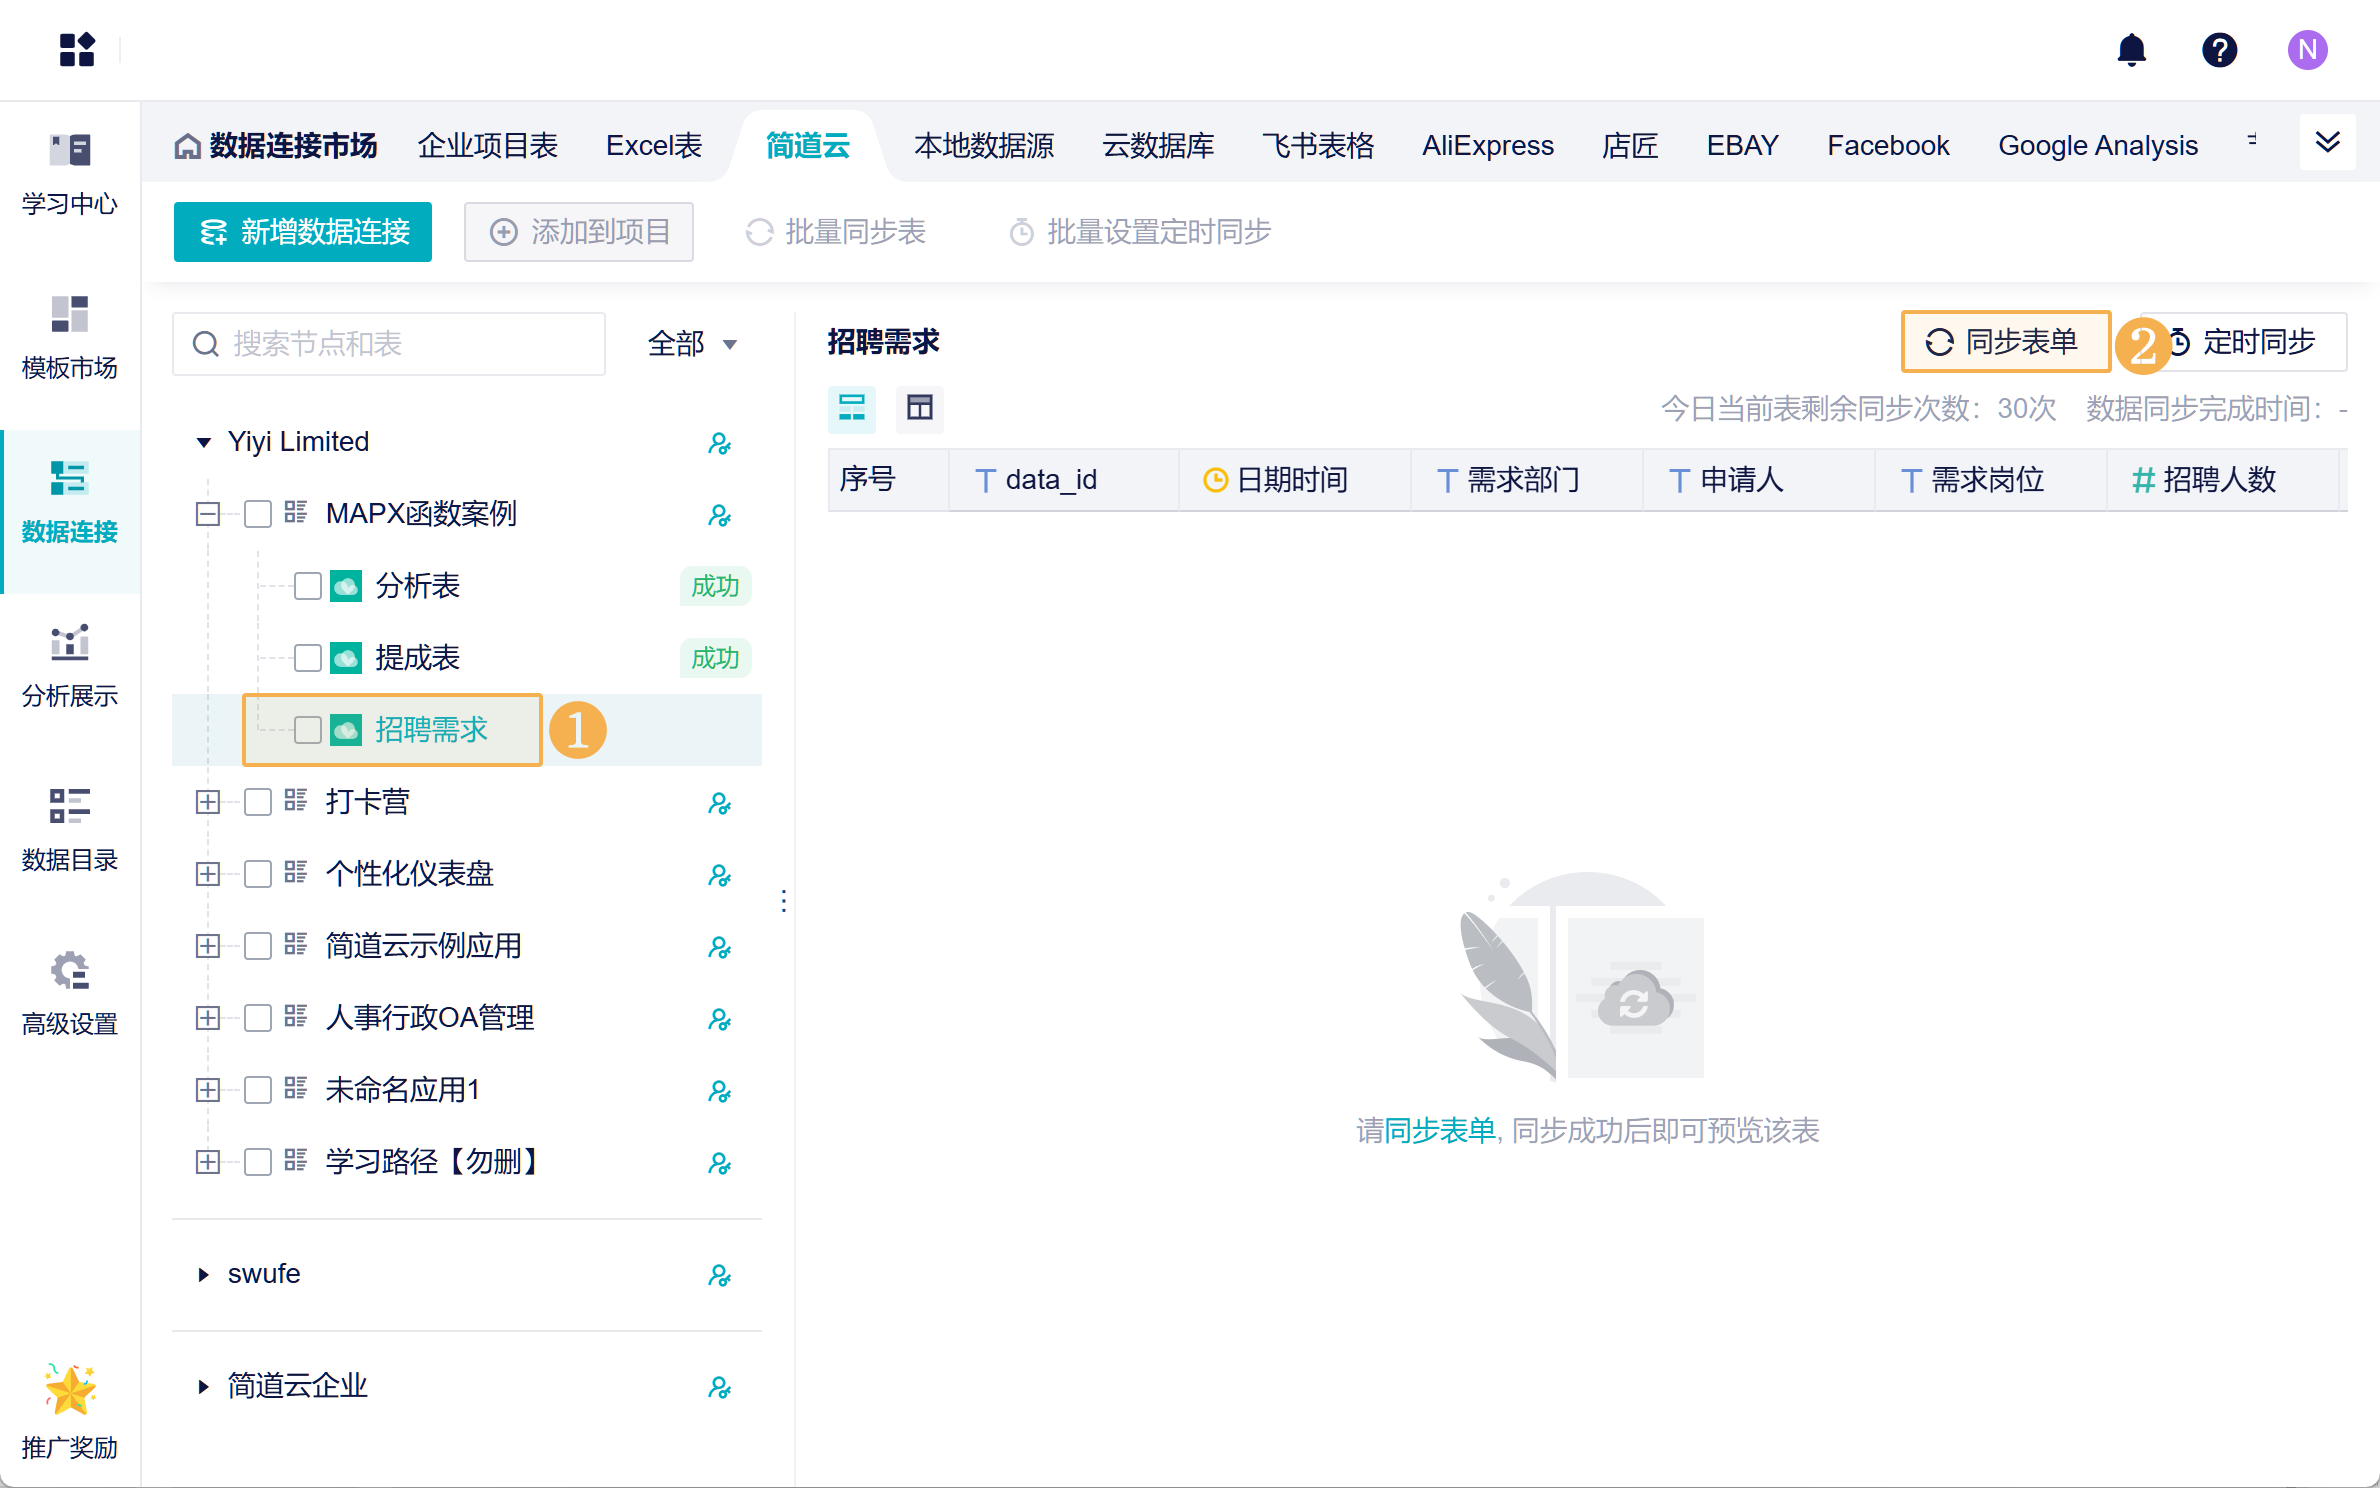Click the help question mark icon
2380x1488 pixels.
[x=2219, y=50]
